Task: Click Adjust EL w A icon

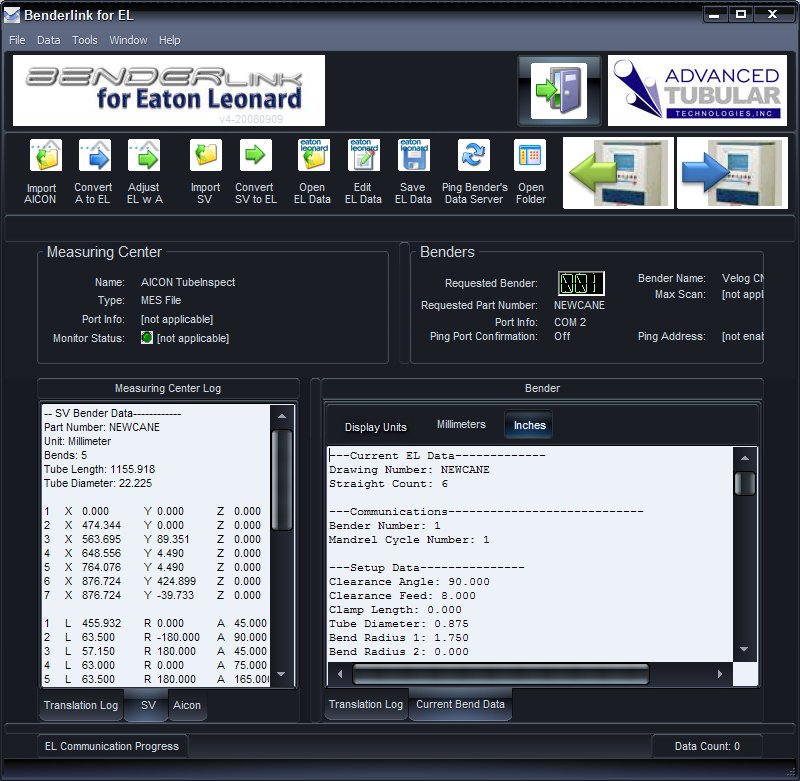Action: point(144,157)
